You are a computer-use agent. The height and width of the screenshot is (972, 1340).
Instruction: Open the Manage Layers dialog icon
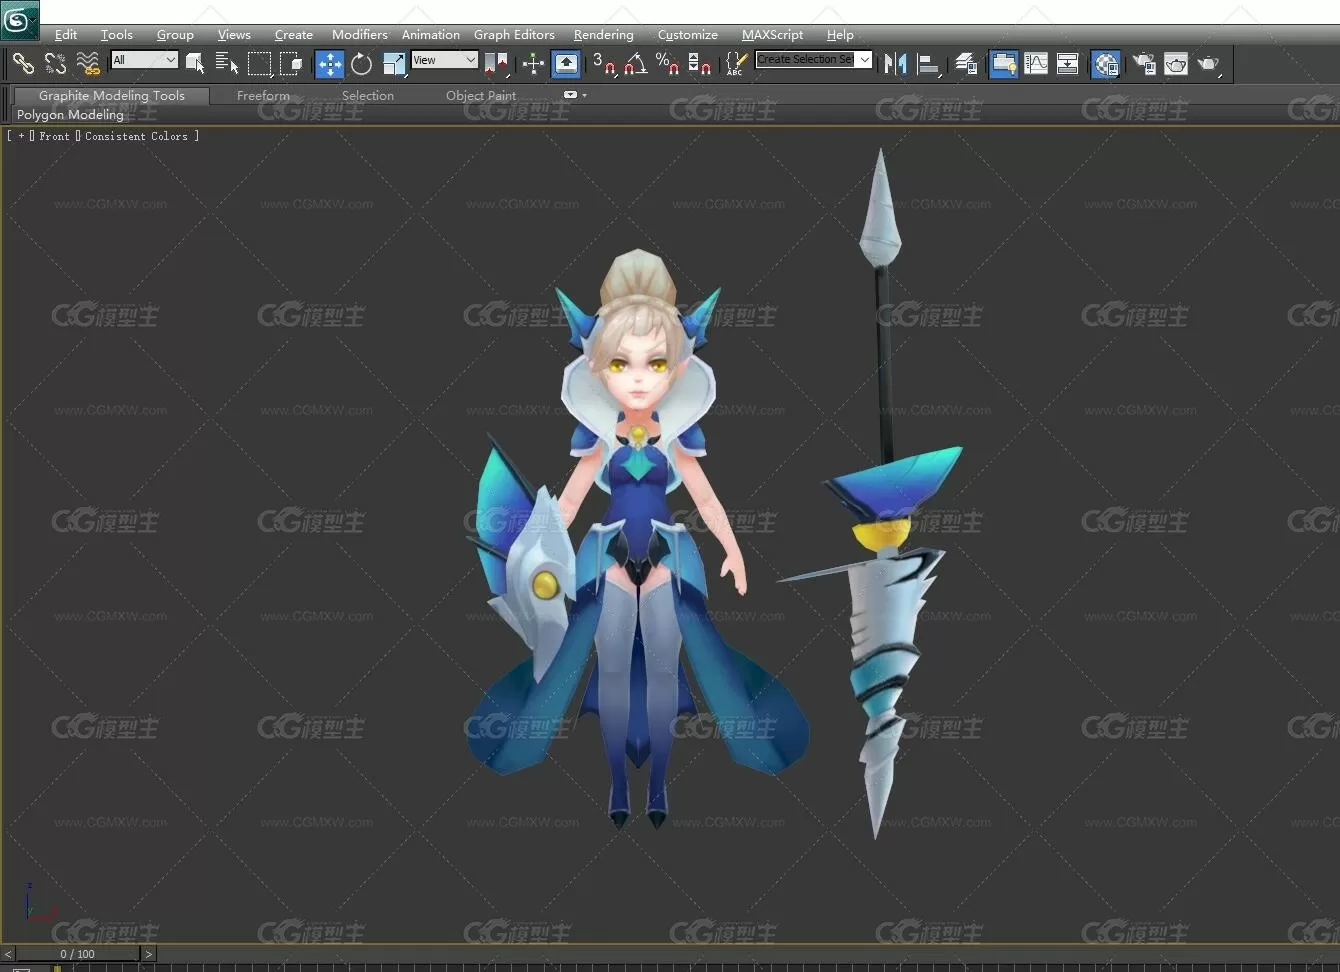click(x=966, y=64)
